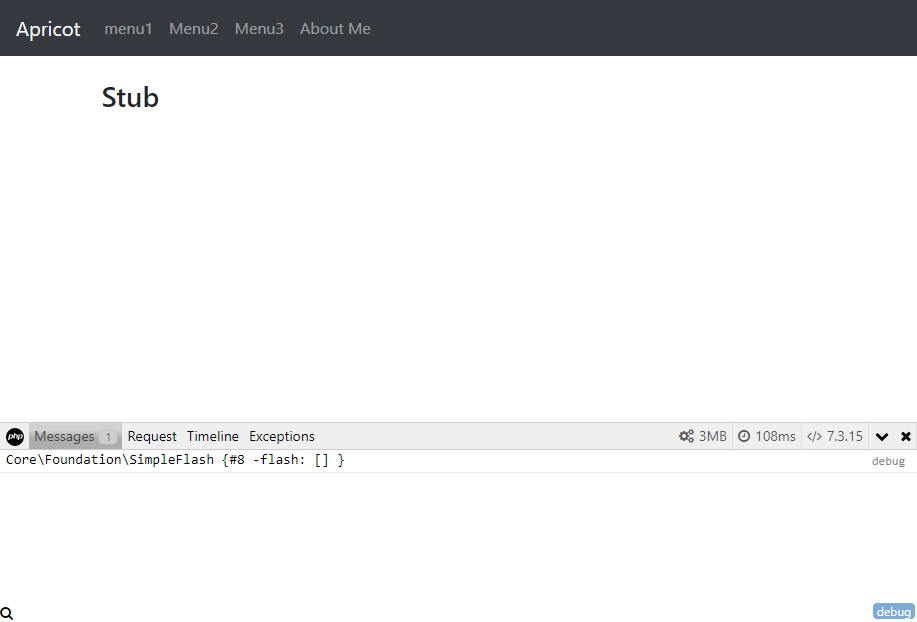The height and width of the screenshot is (622, 917).
Task: View the Exceptions tab
Action: [282, 437]
